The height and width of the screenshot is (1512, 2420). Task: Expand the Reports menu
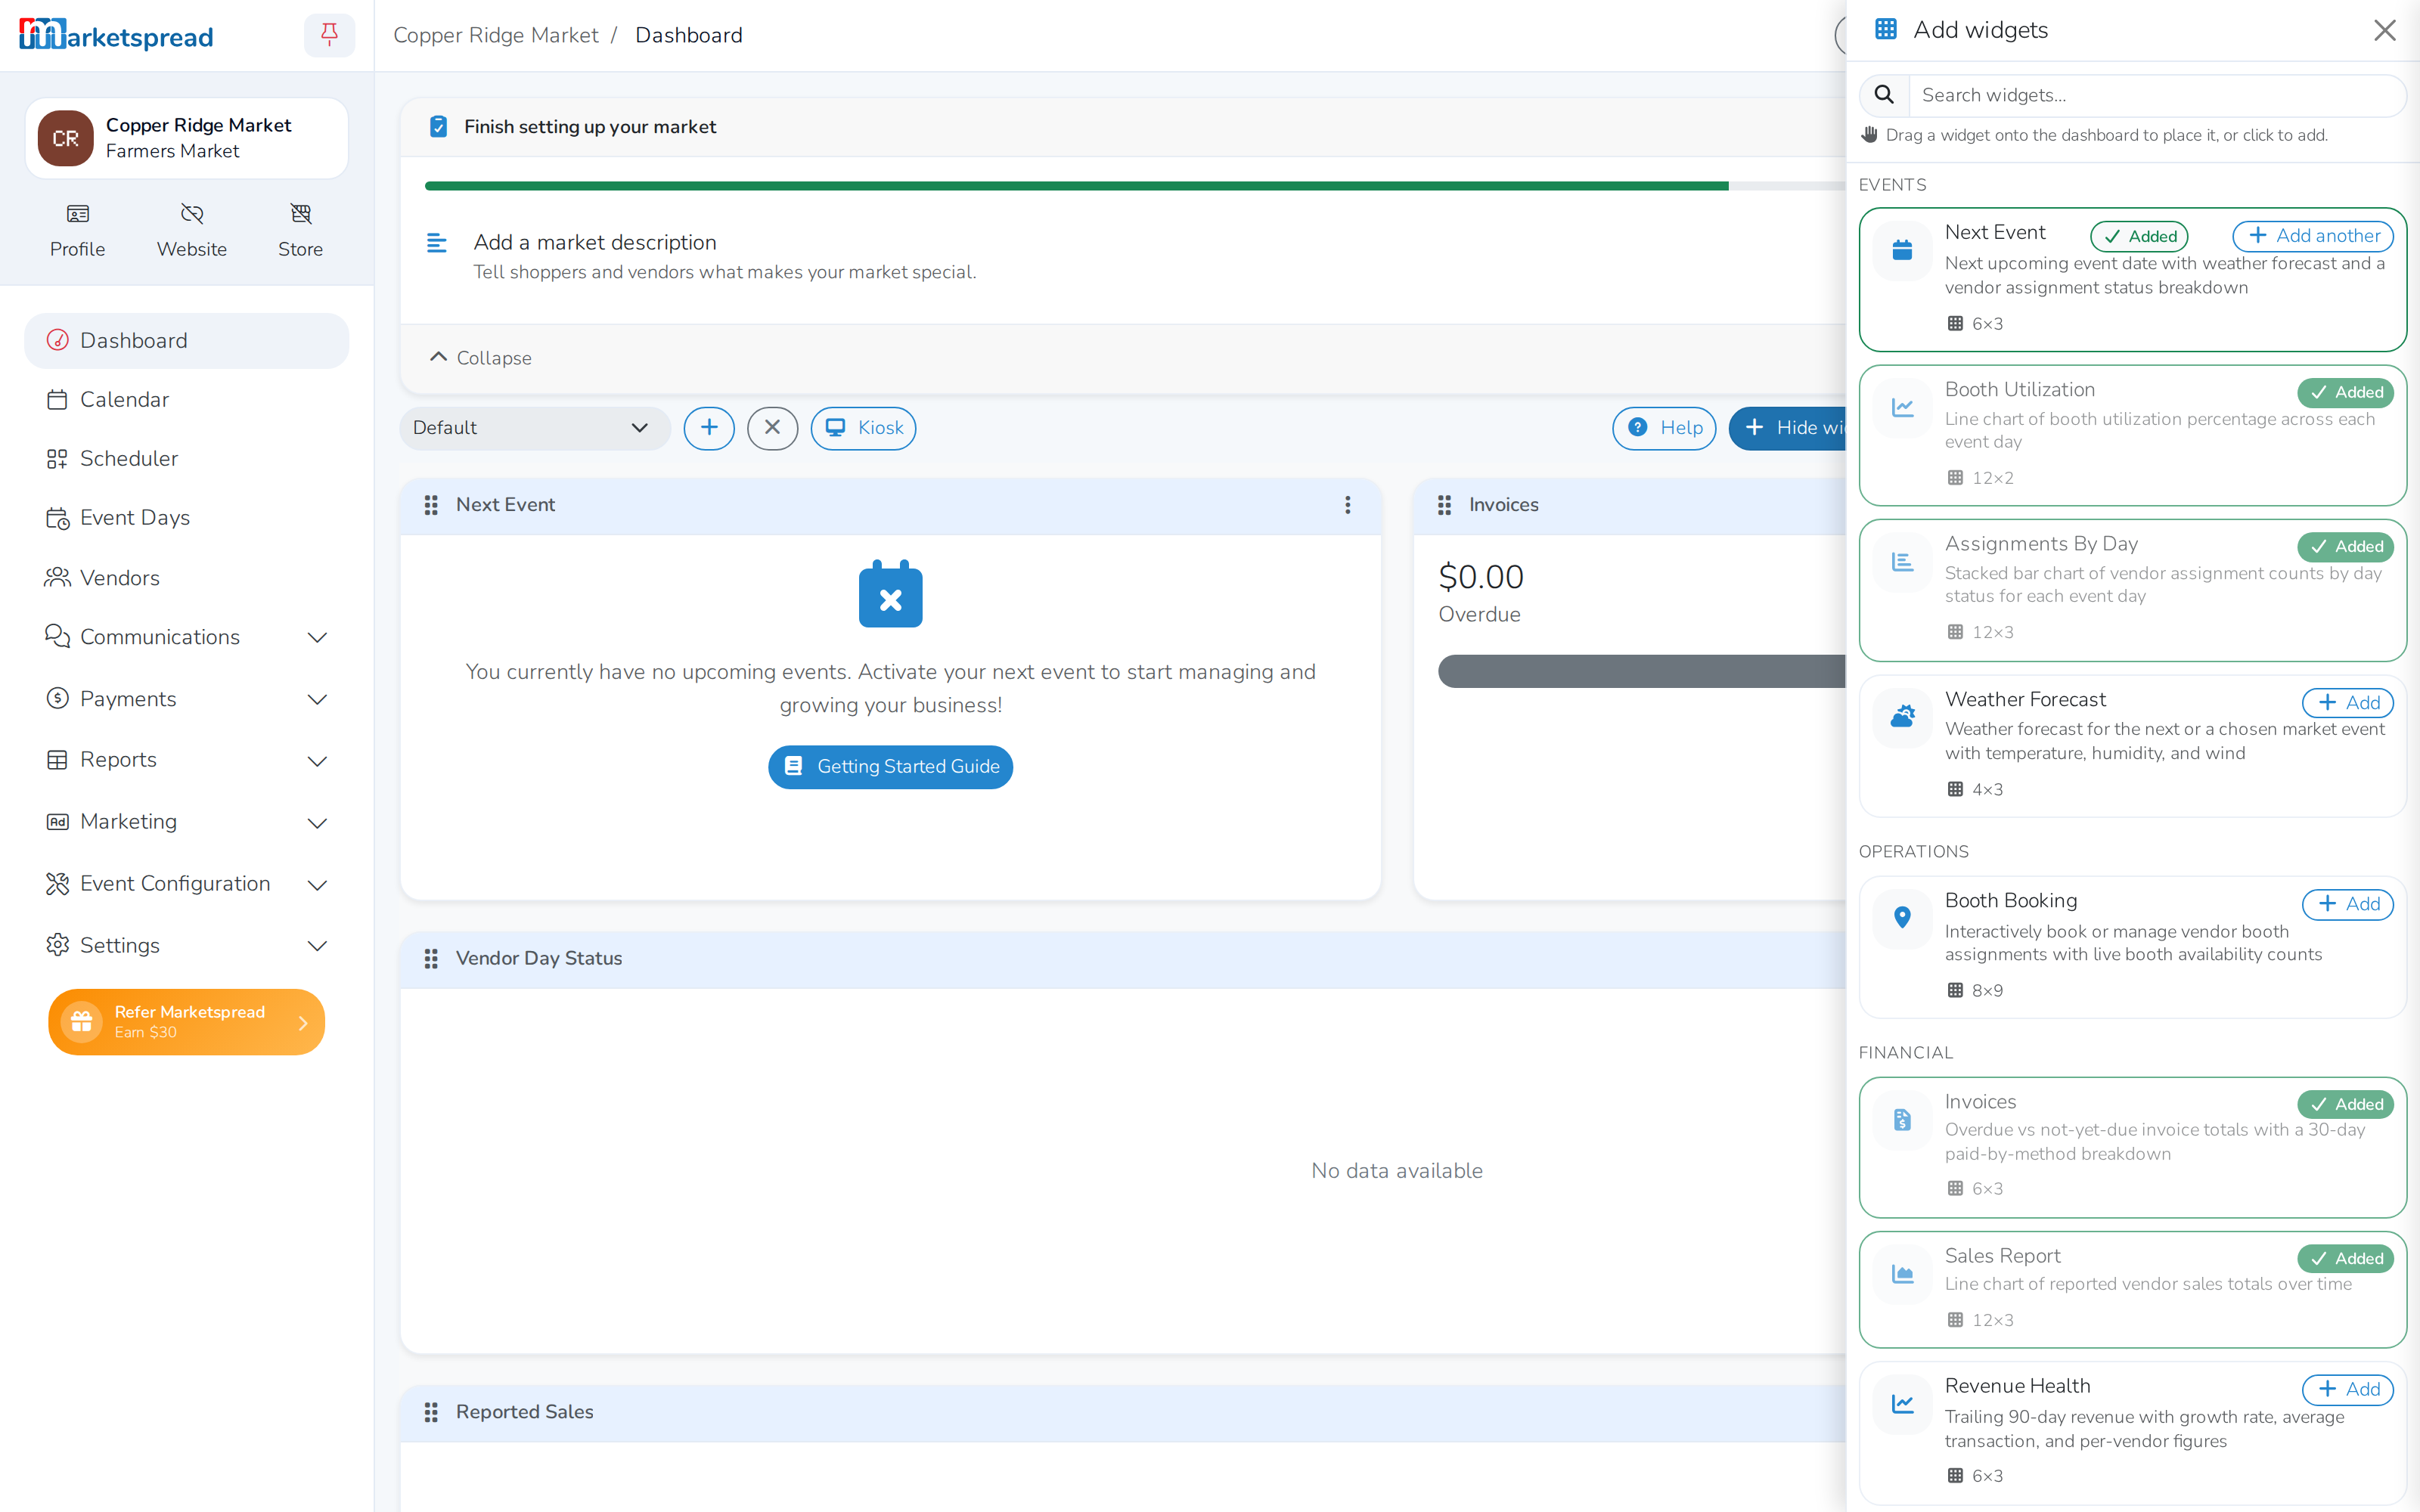pyautogui.click(x=187, y=760)
